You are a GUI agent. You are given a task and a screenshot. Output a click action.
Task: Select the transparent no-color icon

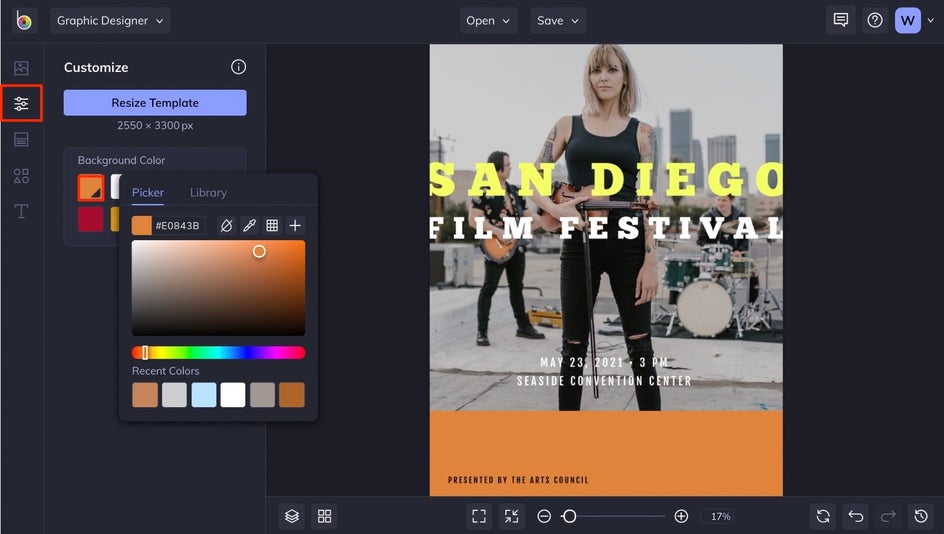[x=226, y=226]
